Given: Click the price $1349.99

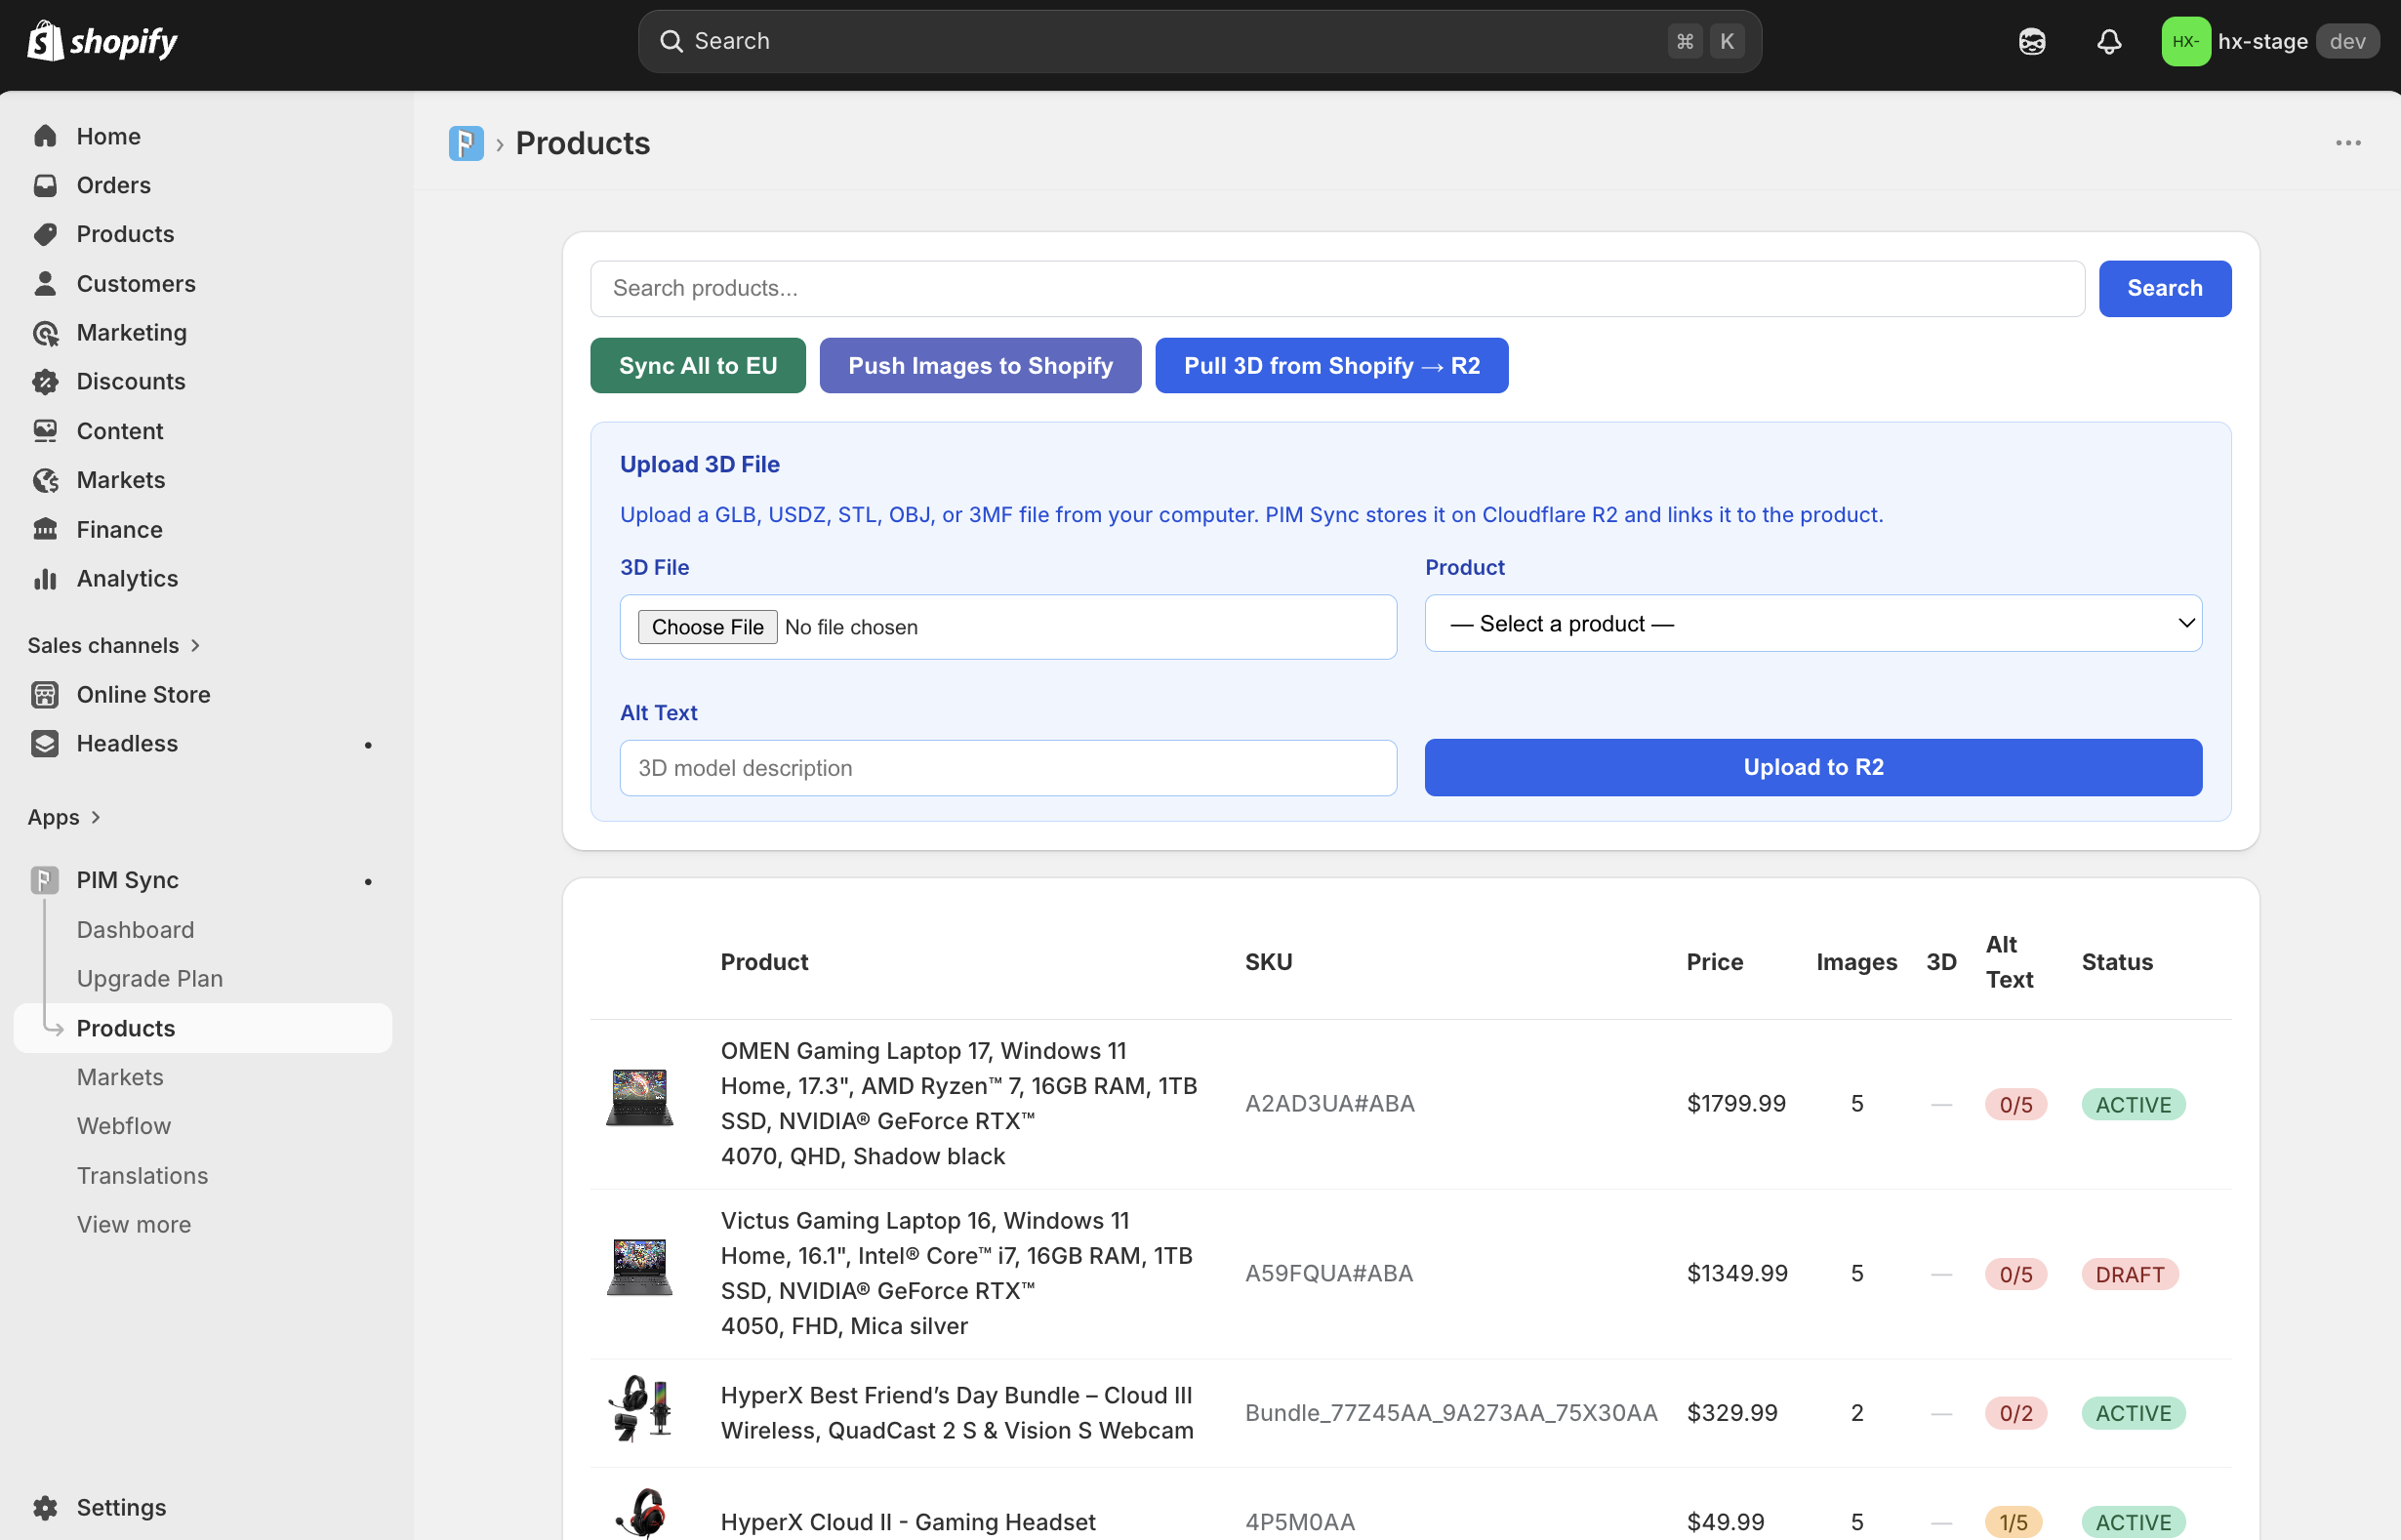Looking at the screenshot, I should click(x=1737, y=1274).
